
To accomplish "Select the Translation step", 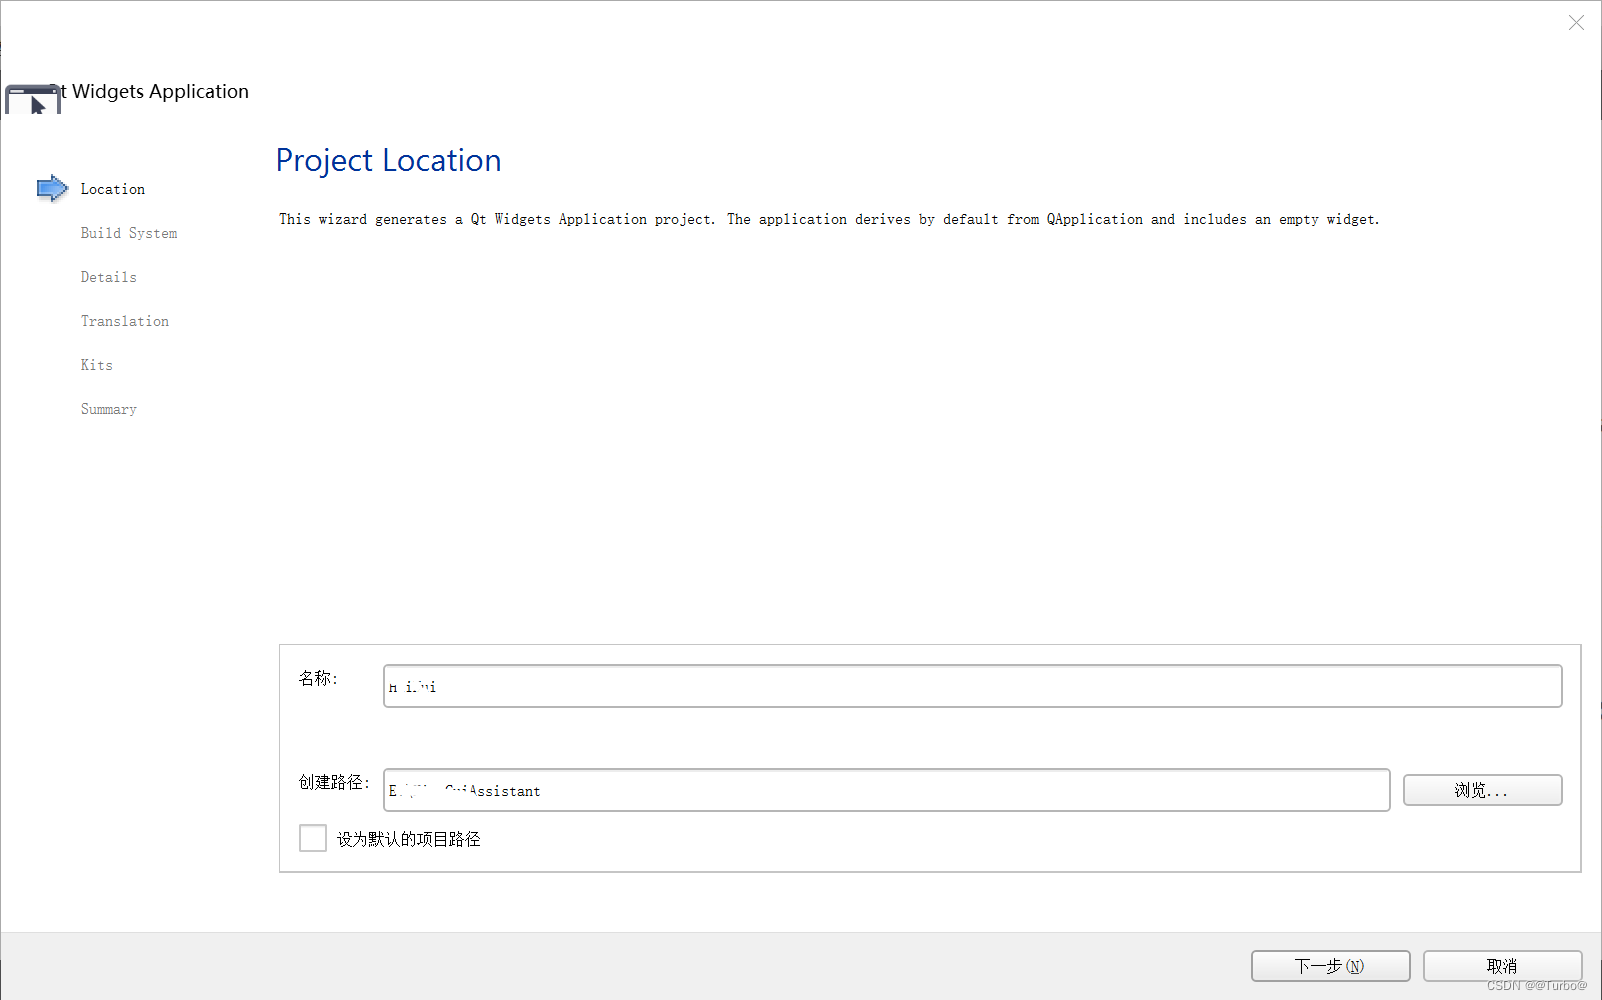I will tap(125, 321).
